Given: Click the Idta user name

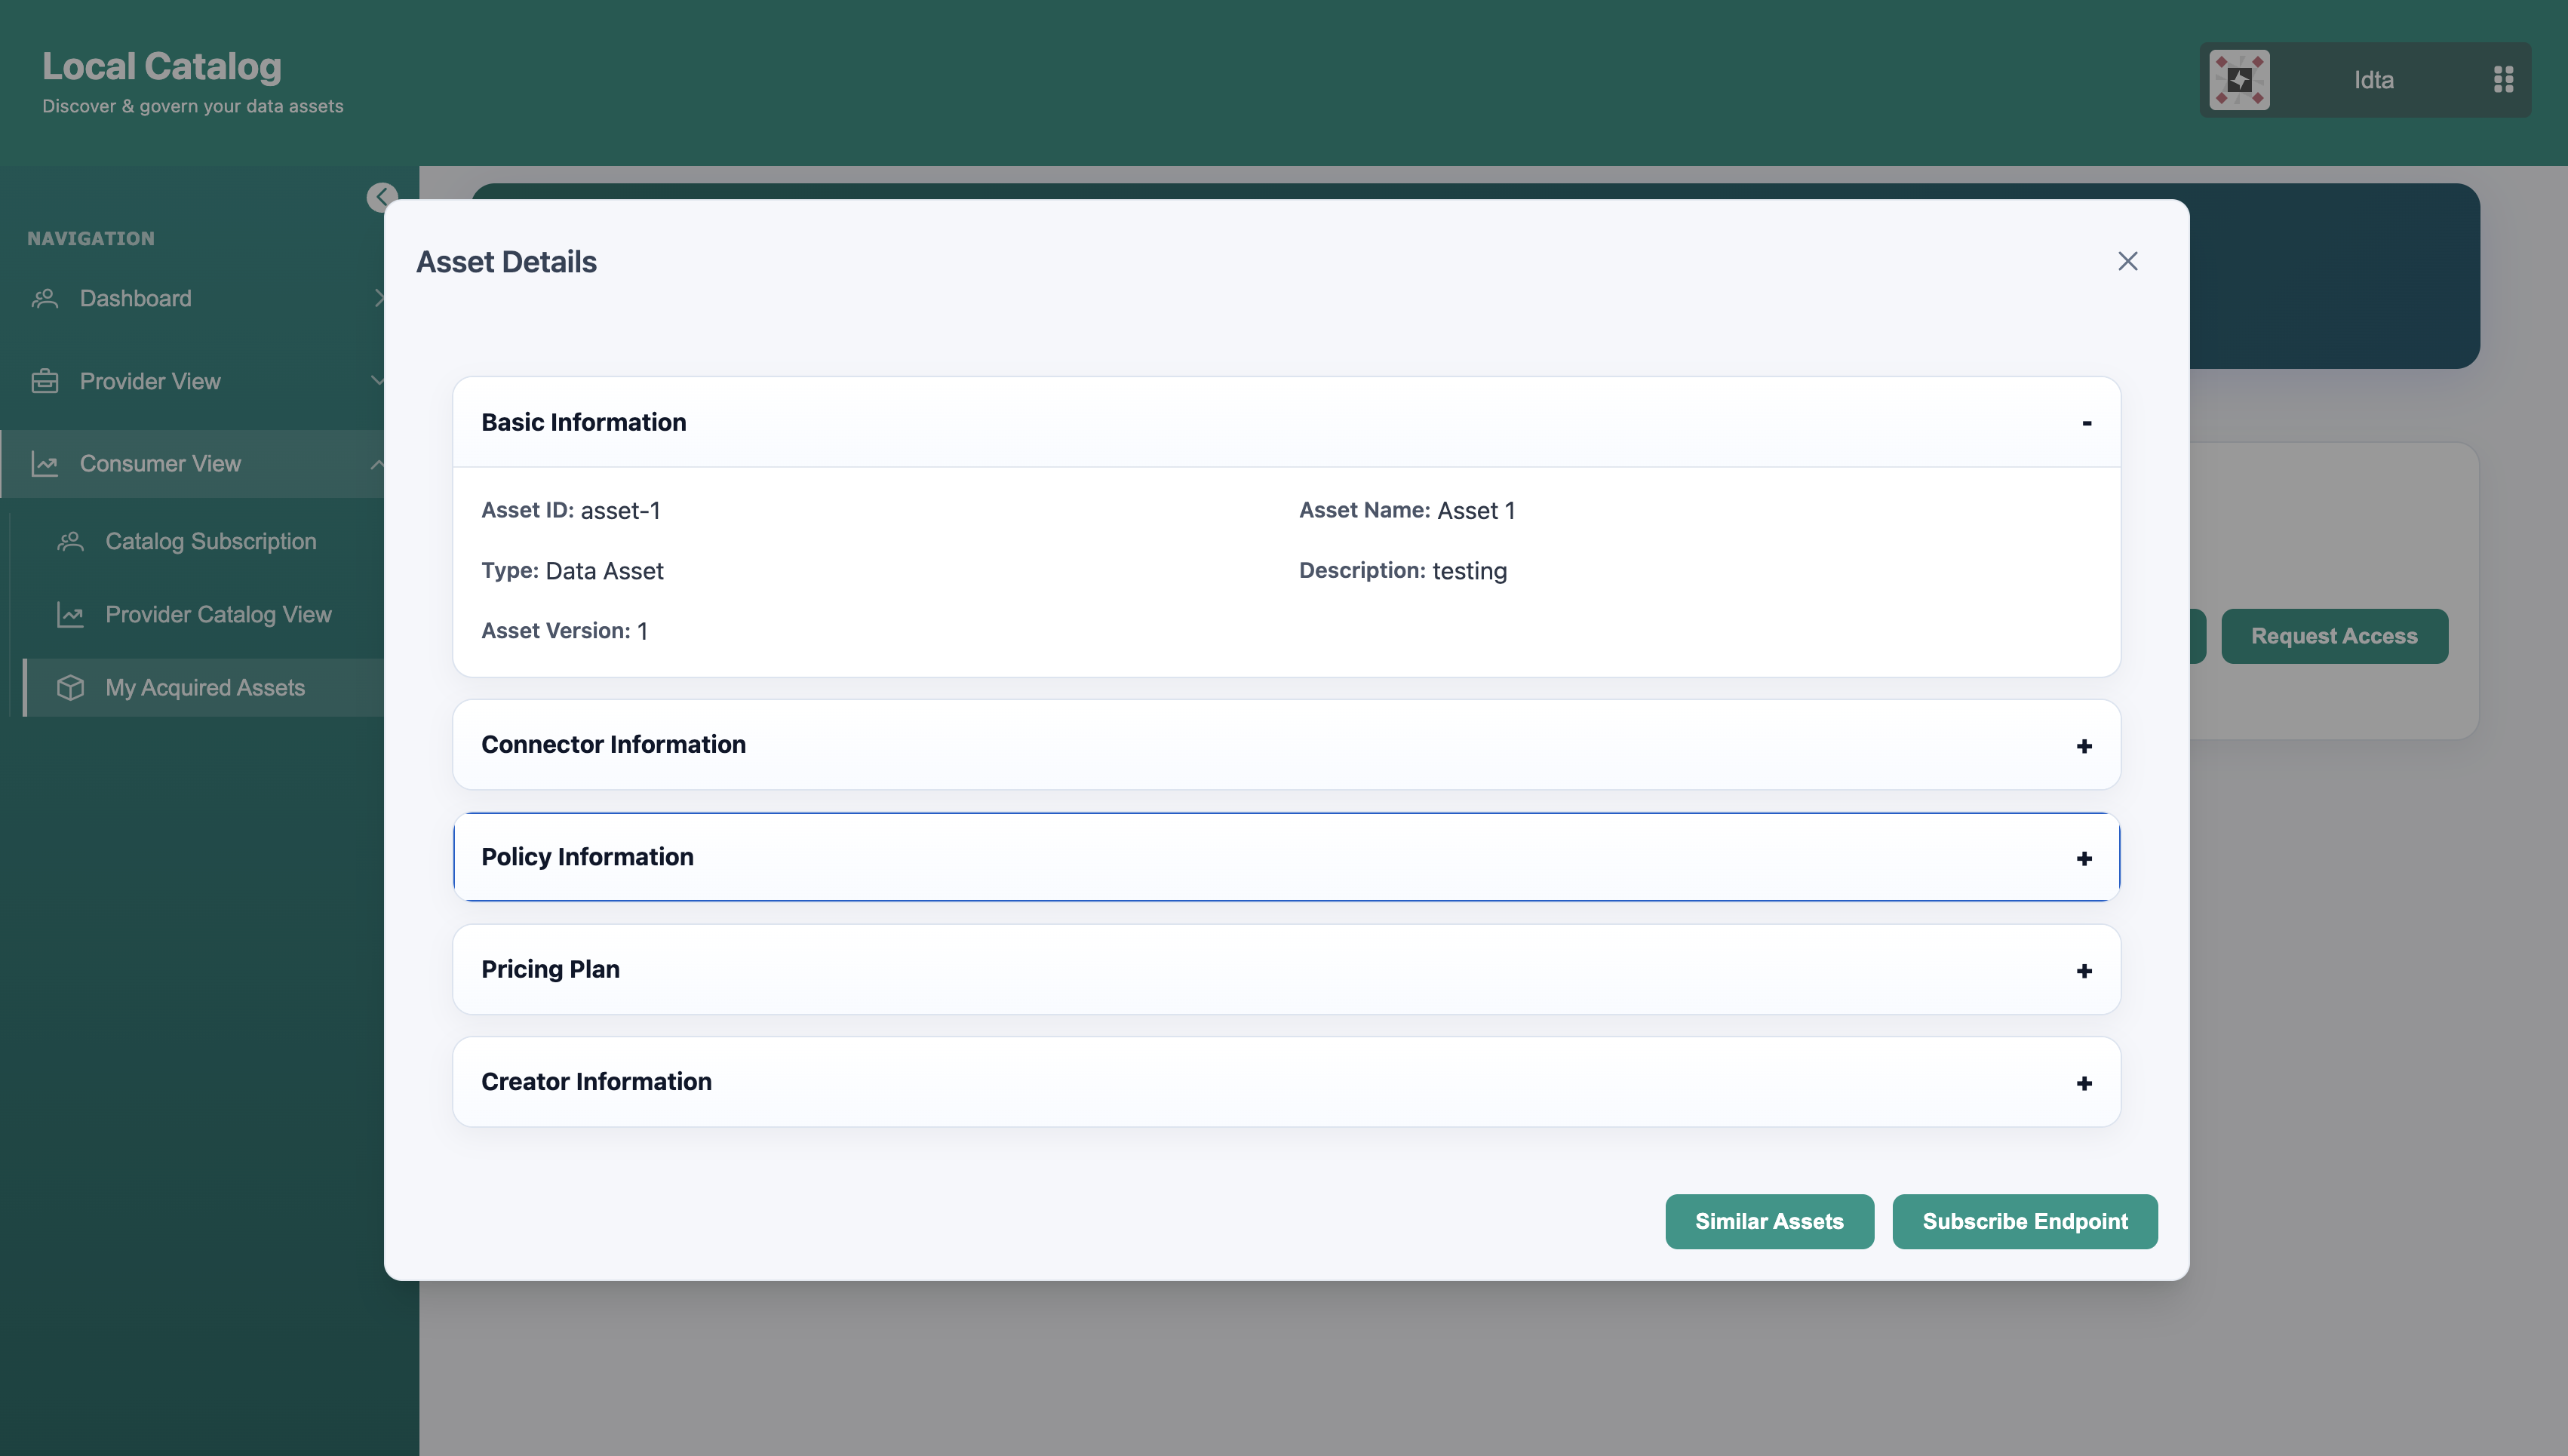Looking at the screenshot, I should click(x=2373, y=80).
